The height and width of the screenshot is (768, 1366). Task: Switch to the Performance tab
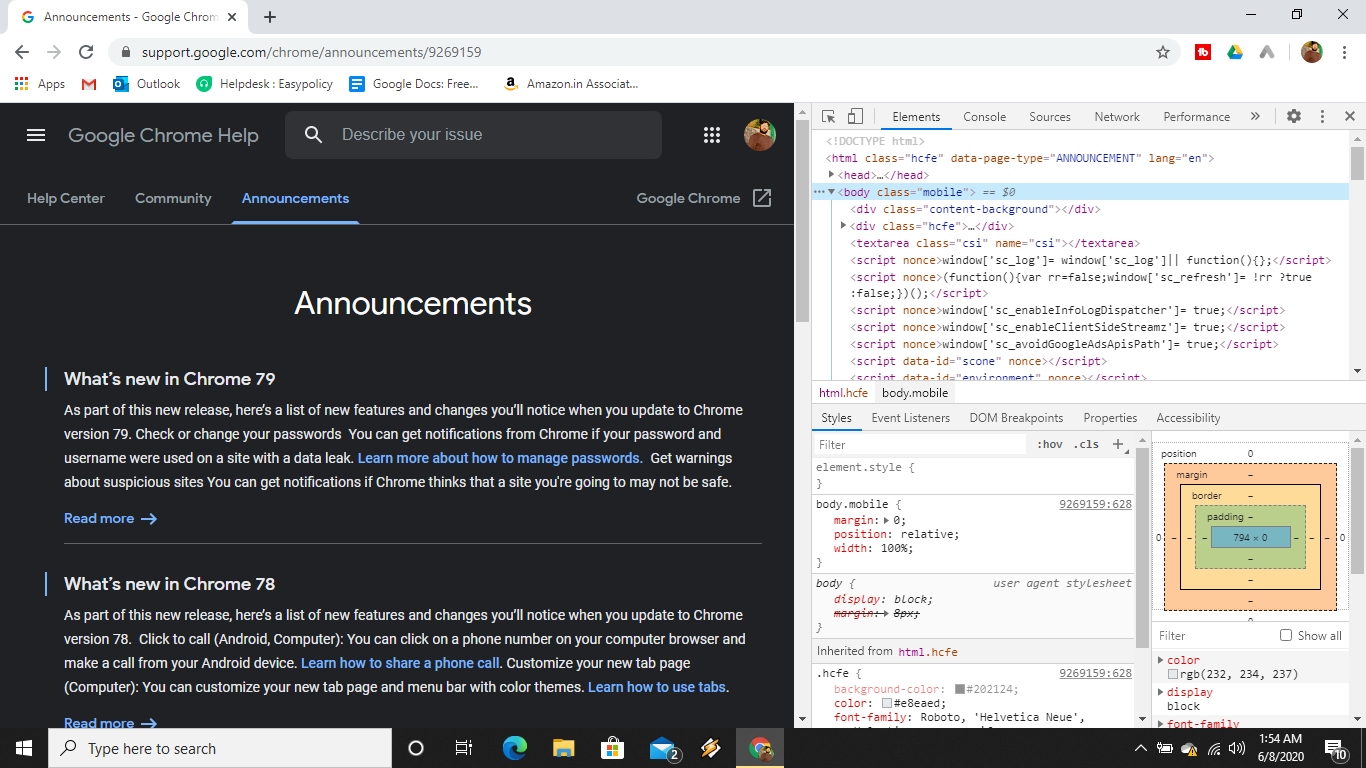[x=1196, y=117]
